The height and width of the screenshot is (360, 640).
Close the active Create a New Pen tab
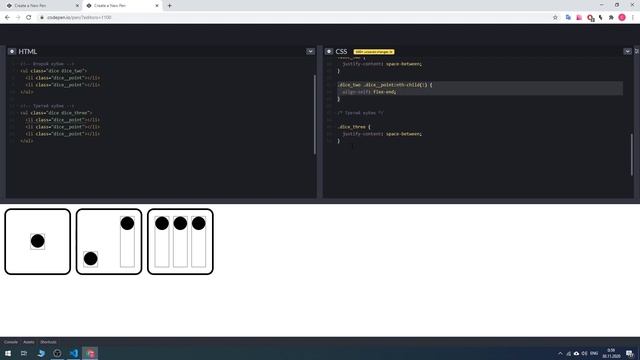click(x=157, y=6)
